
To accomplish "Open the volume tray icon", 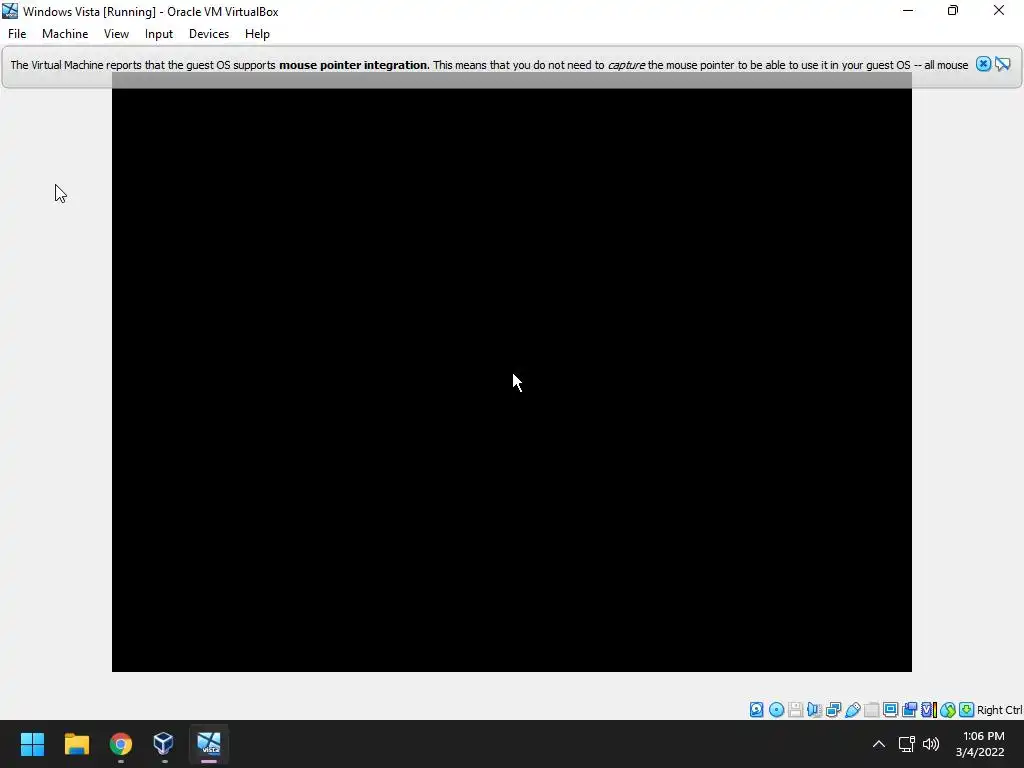I will [x=931, y=744].
